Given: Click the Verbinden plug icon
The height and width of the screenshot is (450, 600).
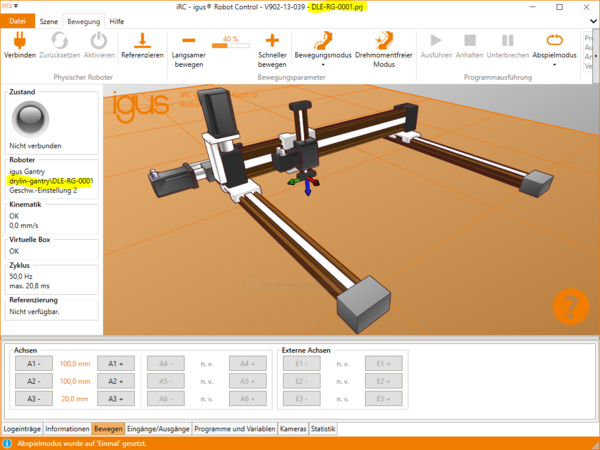Looking at the screenshot, I should click(x=20, y=40).
